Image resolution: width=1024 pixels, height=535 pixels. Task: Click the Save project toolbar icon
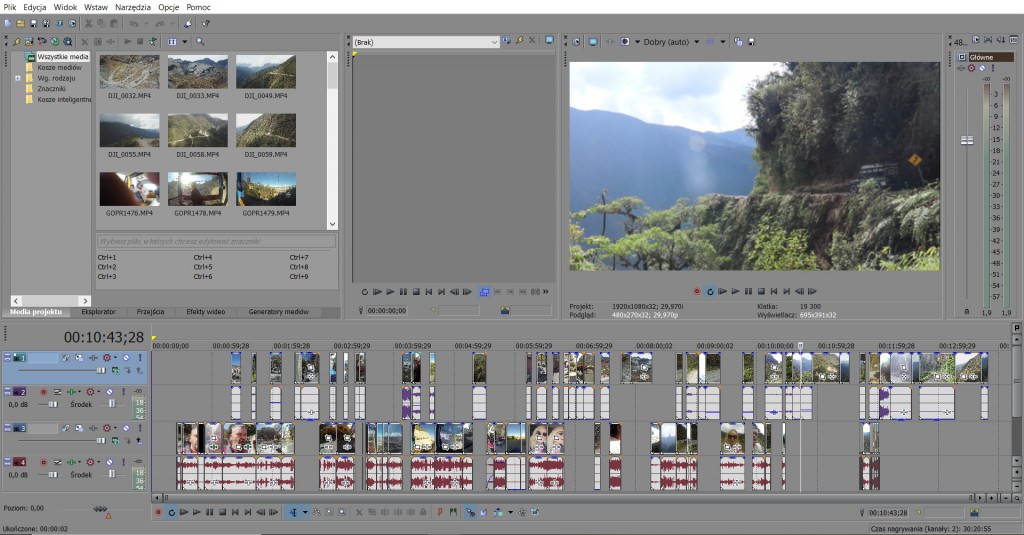pos(33,23)
